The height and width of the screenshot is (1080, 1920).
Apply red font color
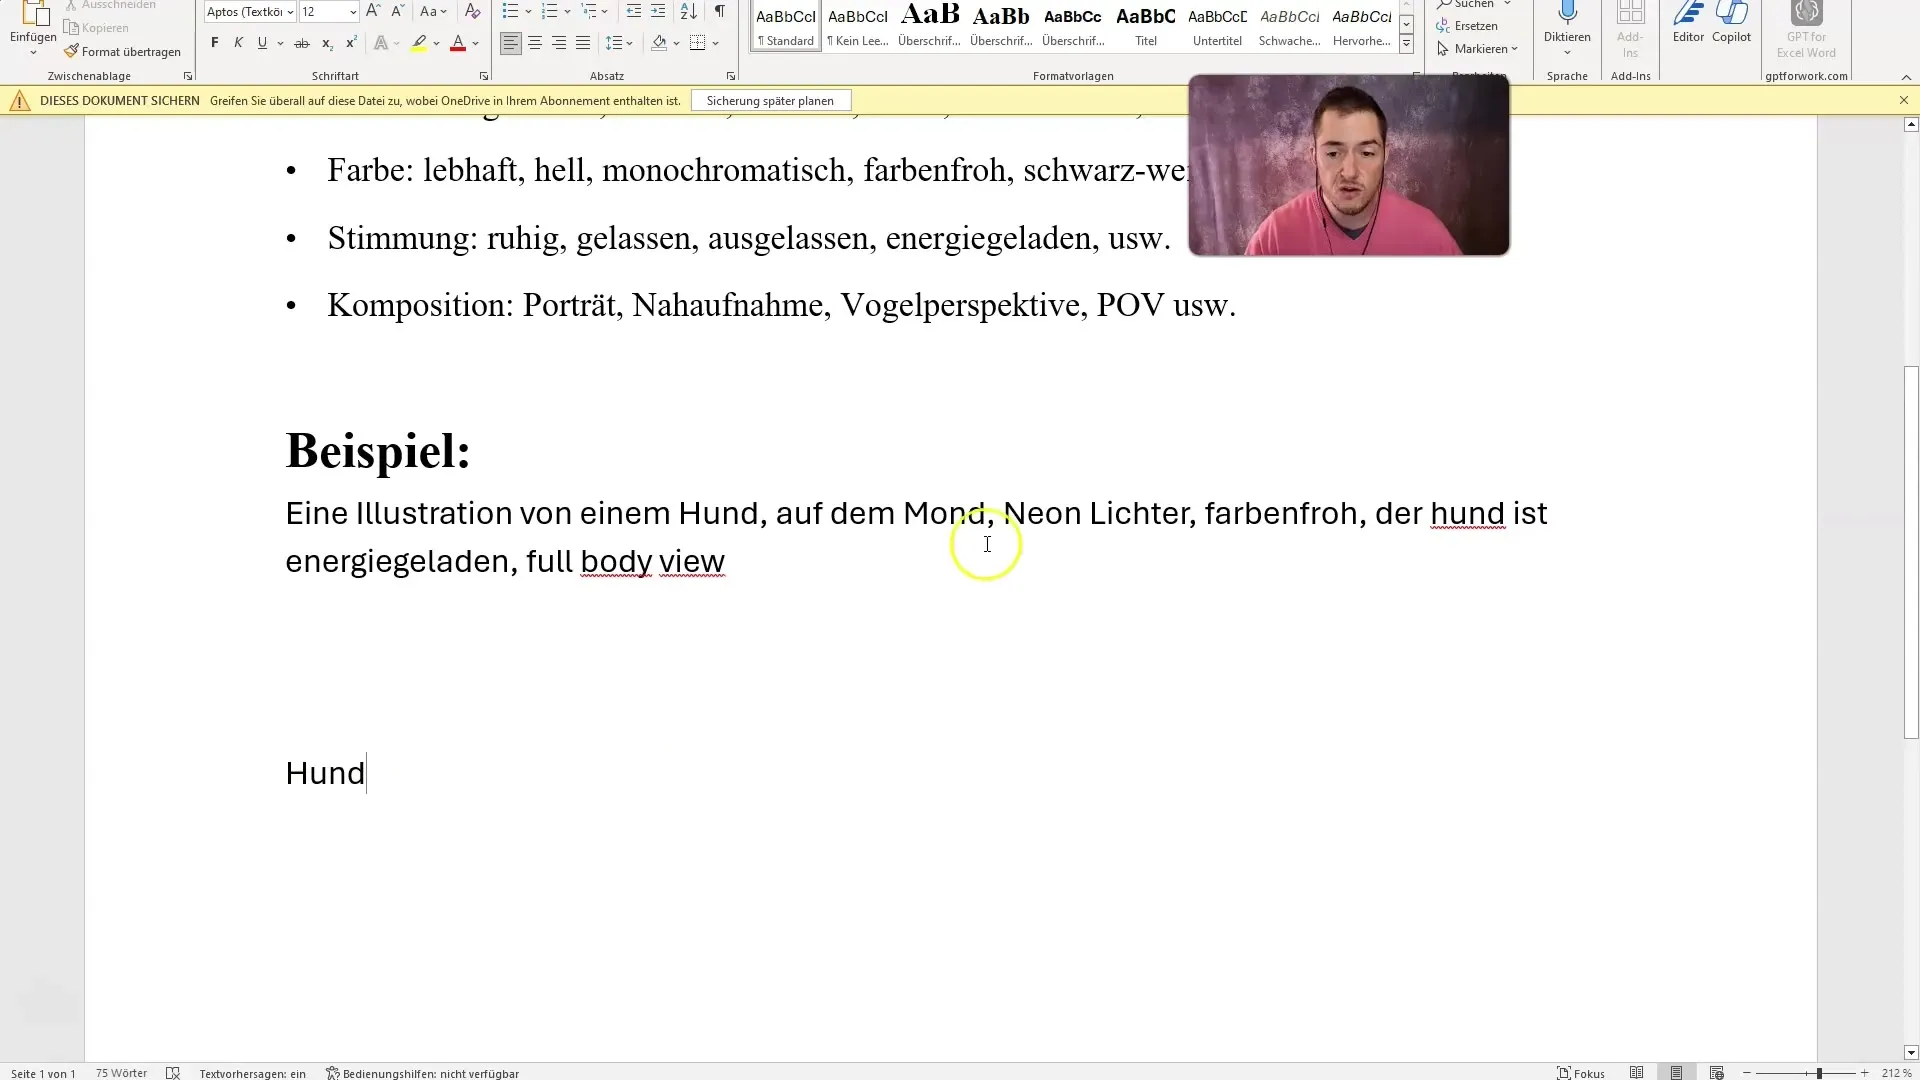click(x=458, y=43)
